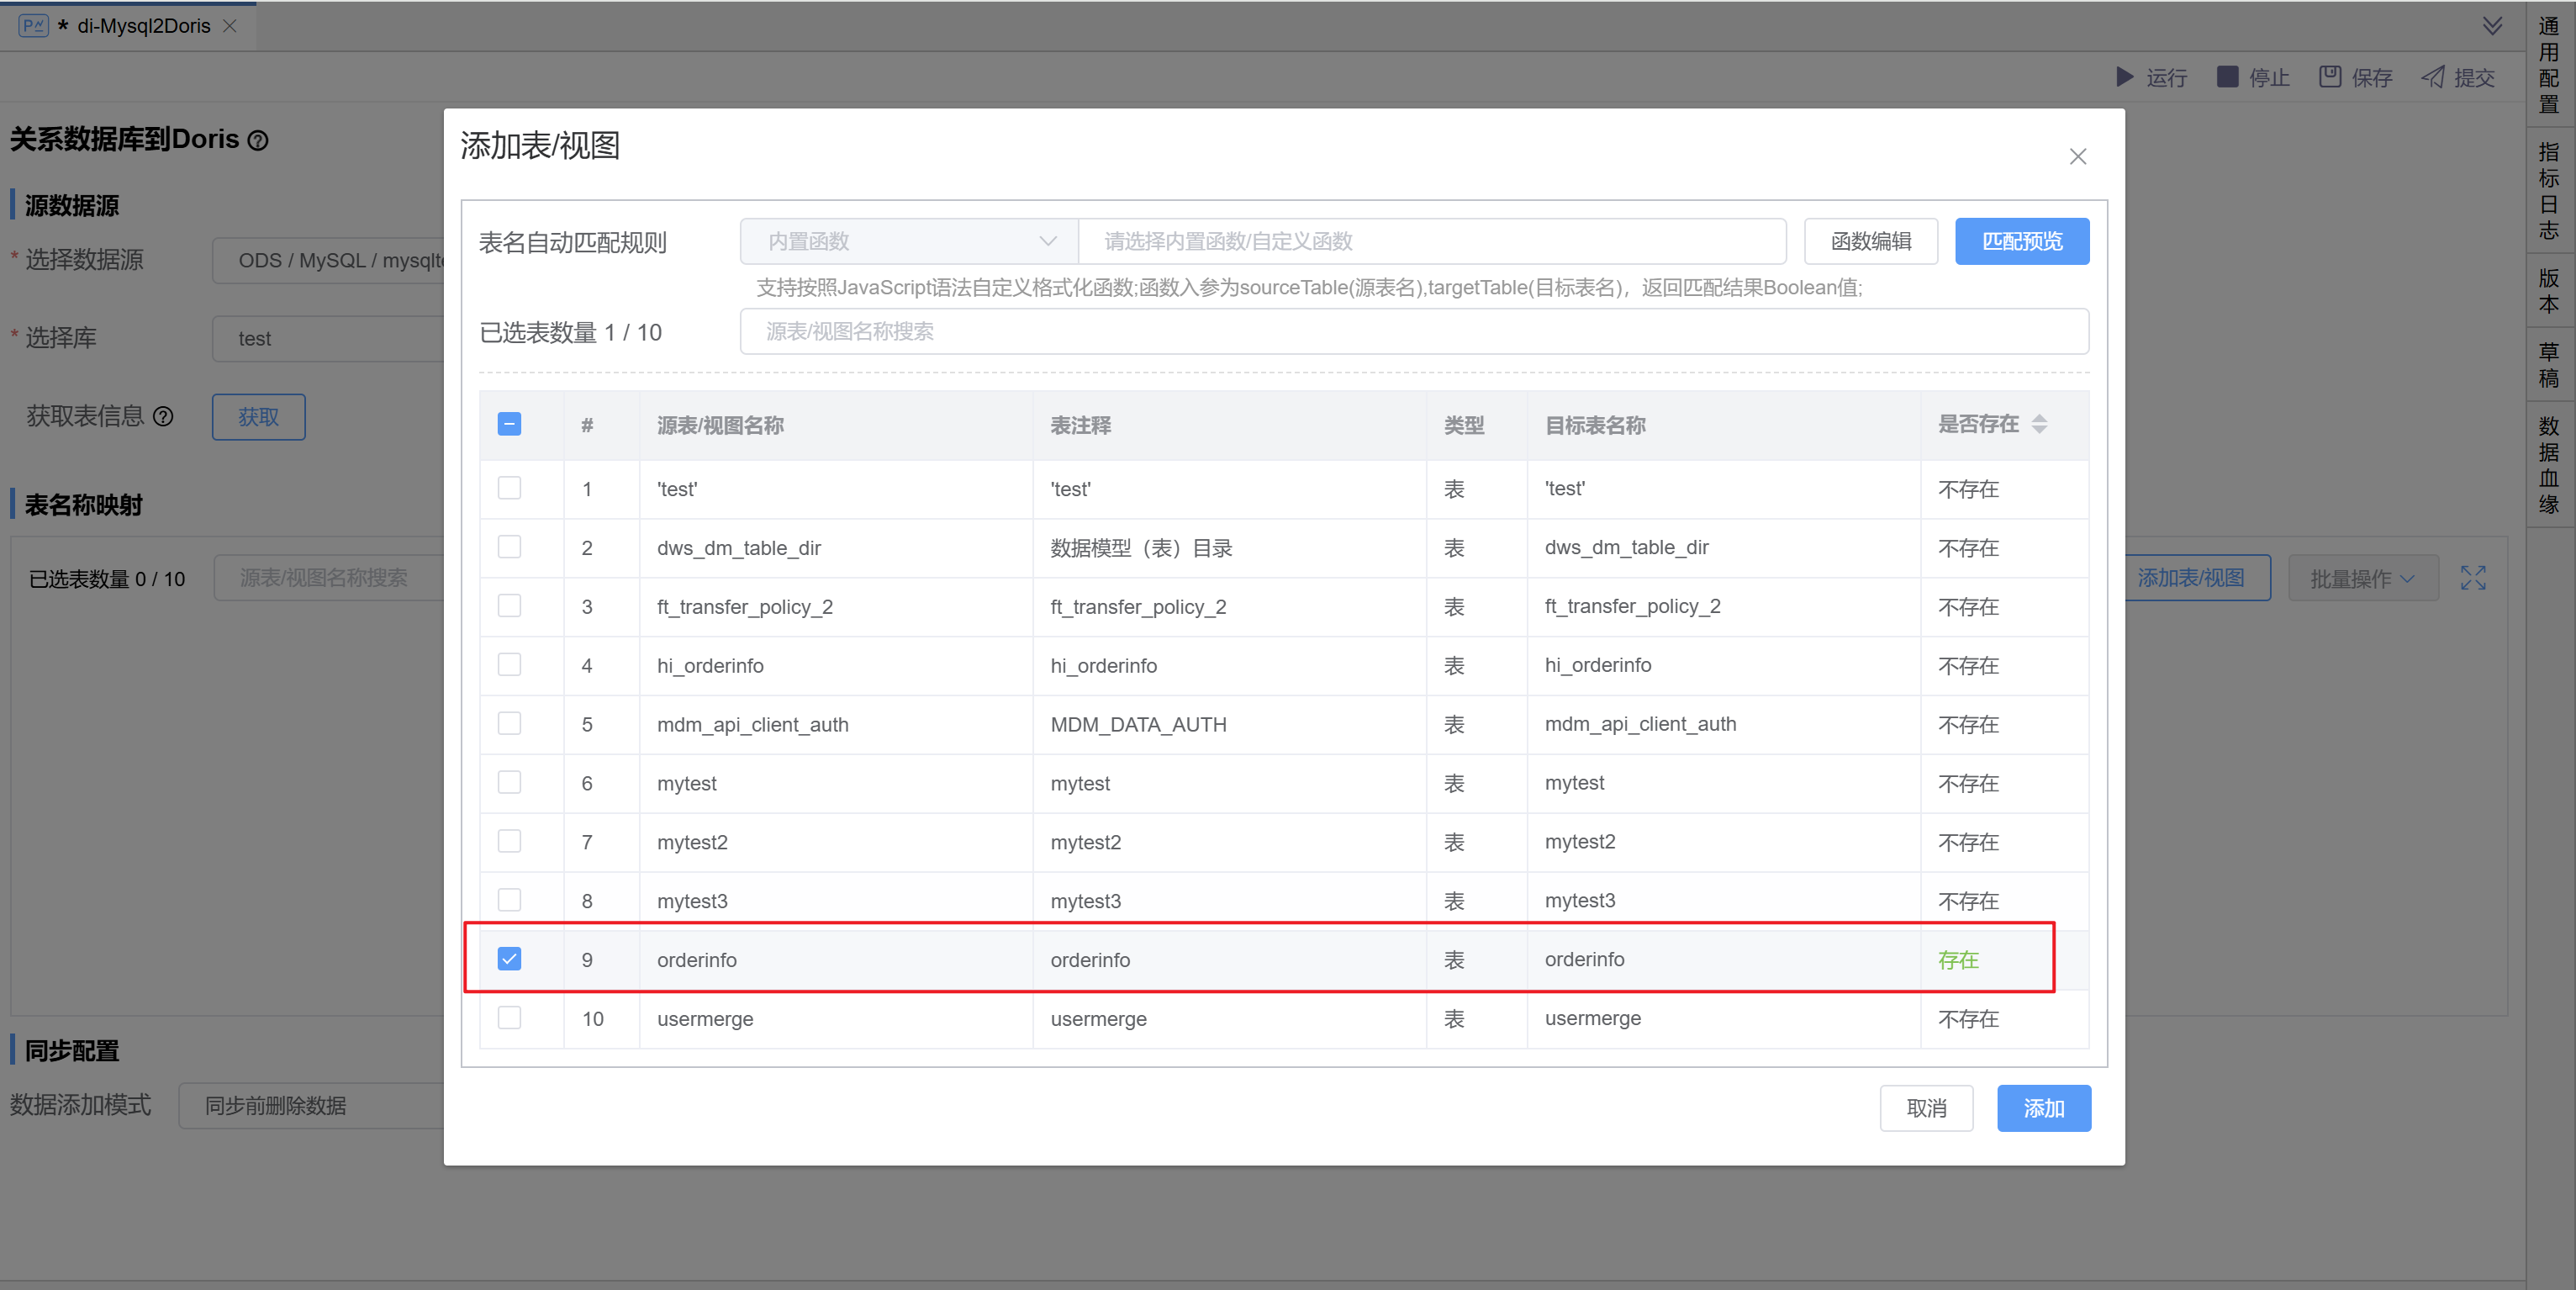Click help icon next to 获取表信息

163,417
